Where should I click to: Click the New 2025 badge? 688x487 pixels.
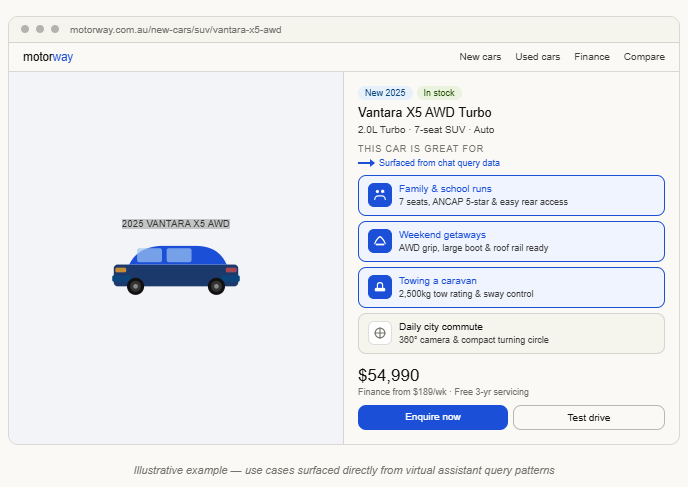385,93
